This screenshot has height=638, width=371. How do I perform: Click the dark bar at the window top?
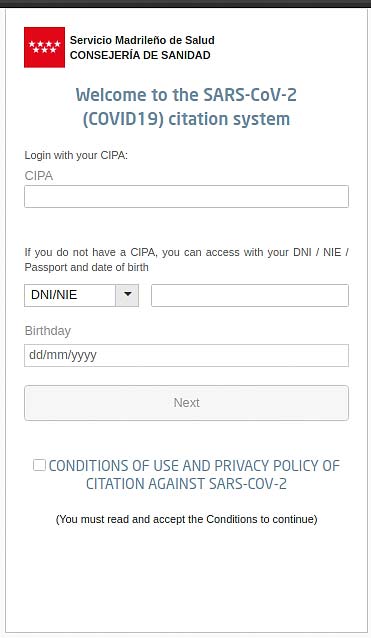click(x=186, y=4)
